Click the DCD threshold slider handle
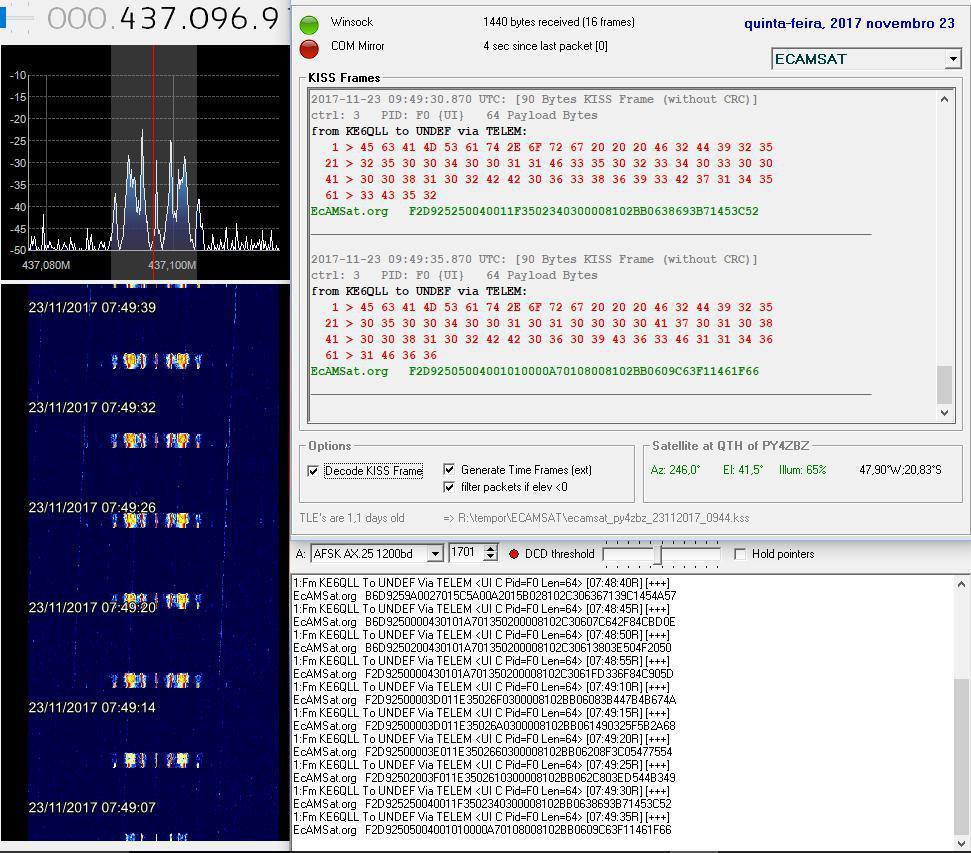971x853 pixels. click(658, 554)
